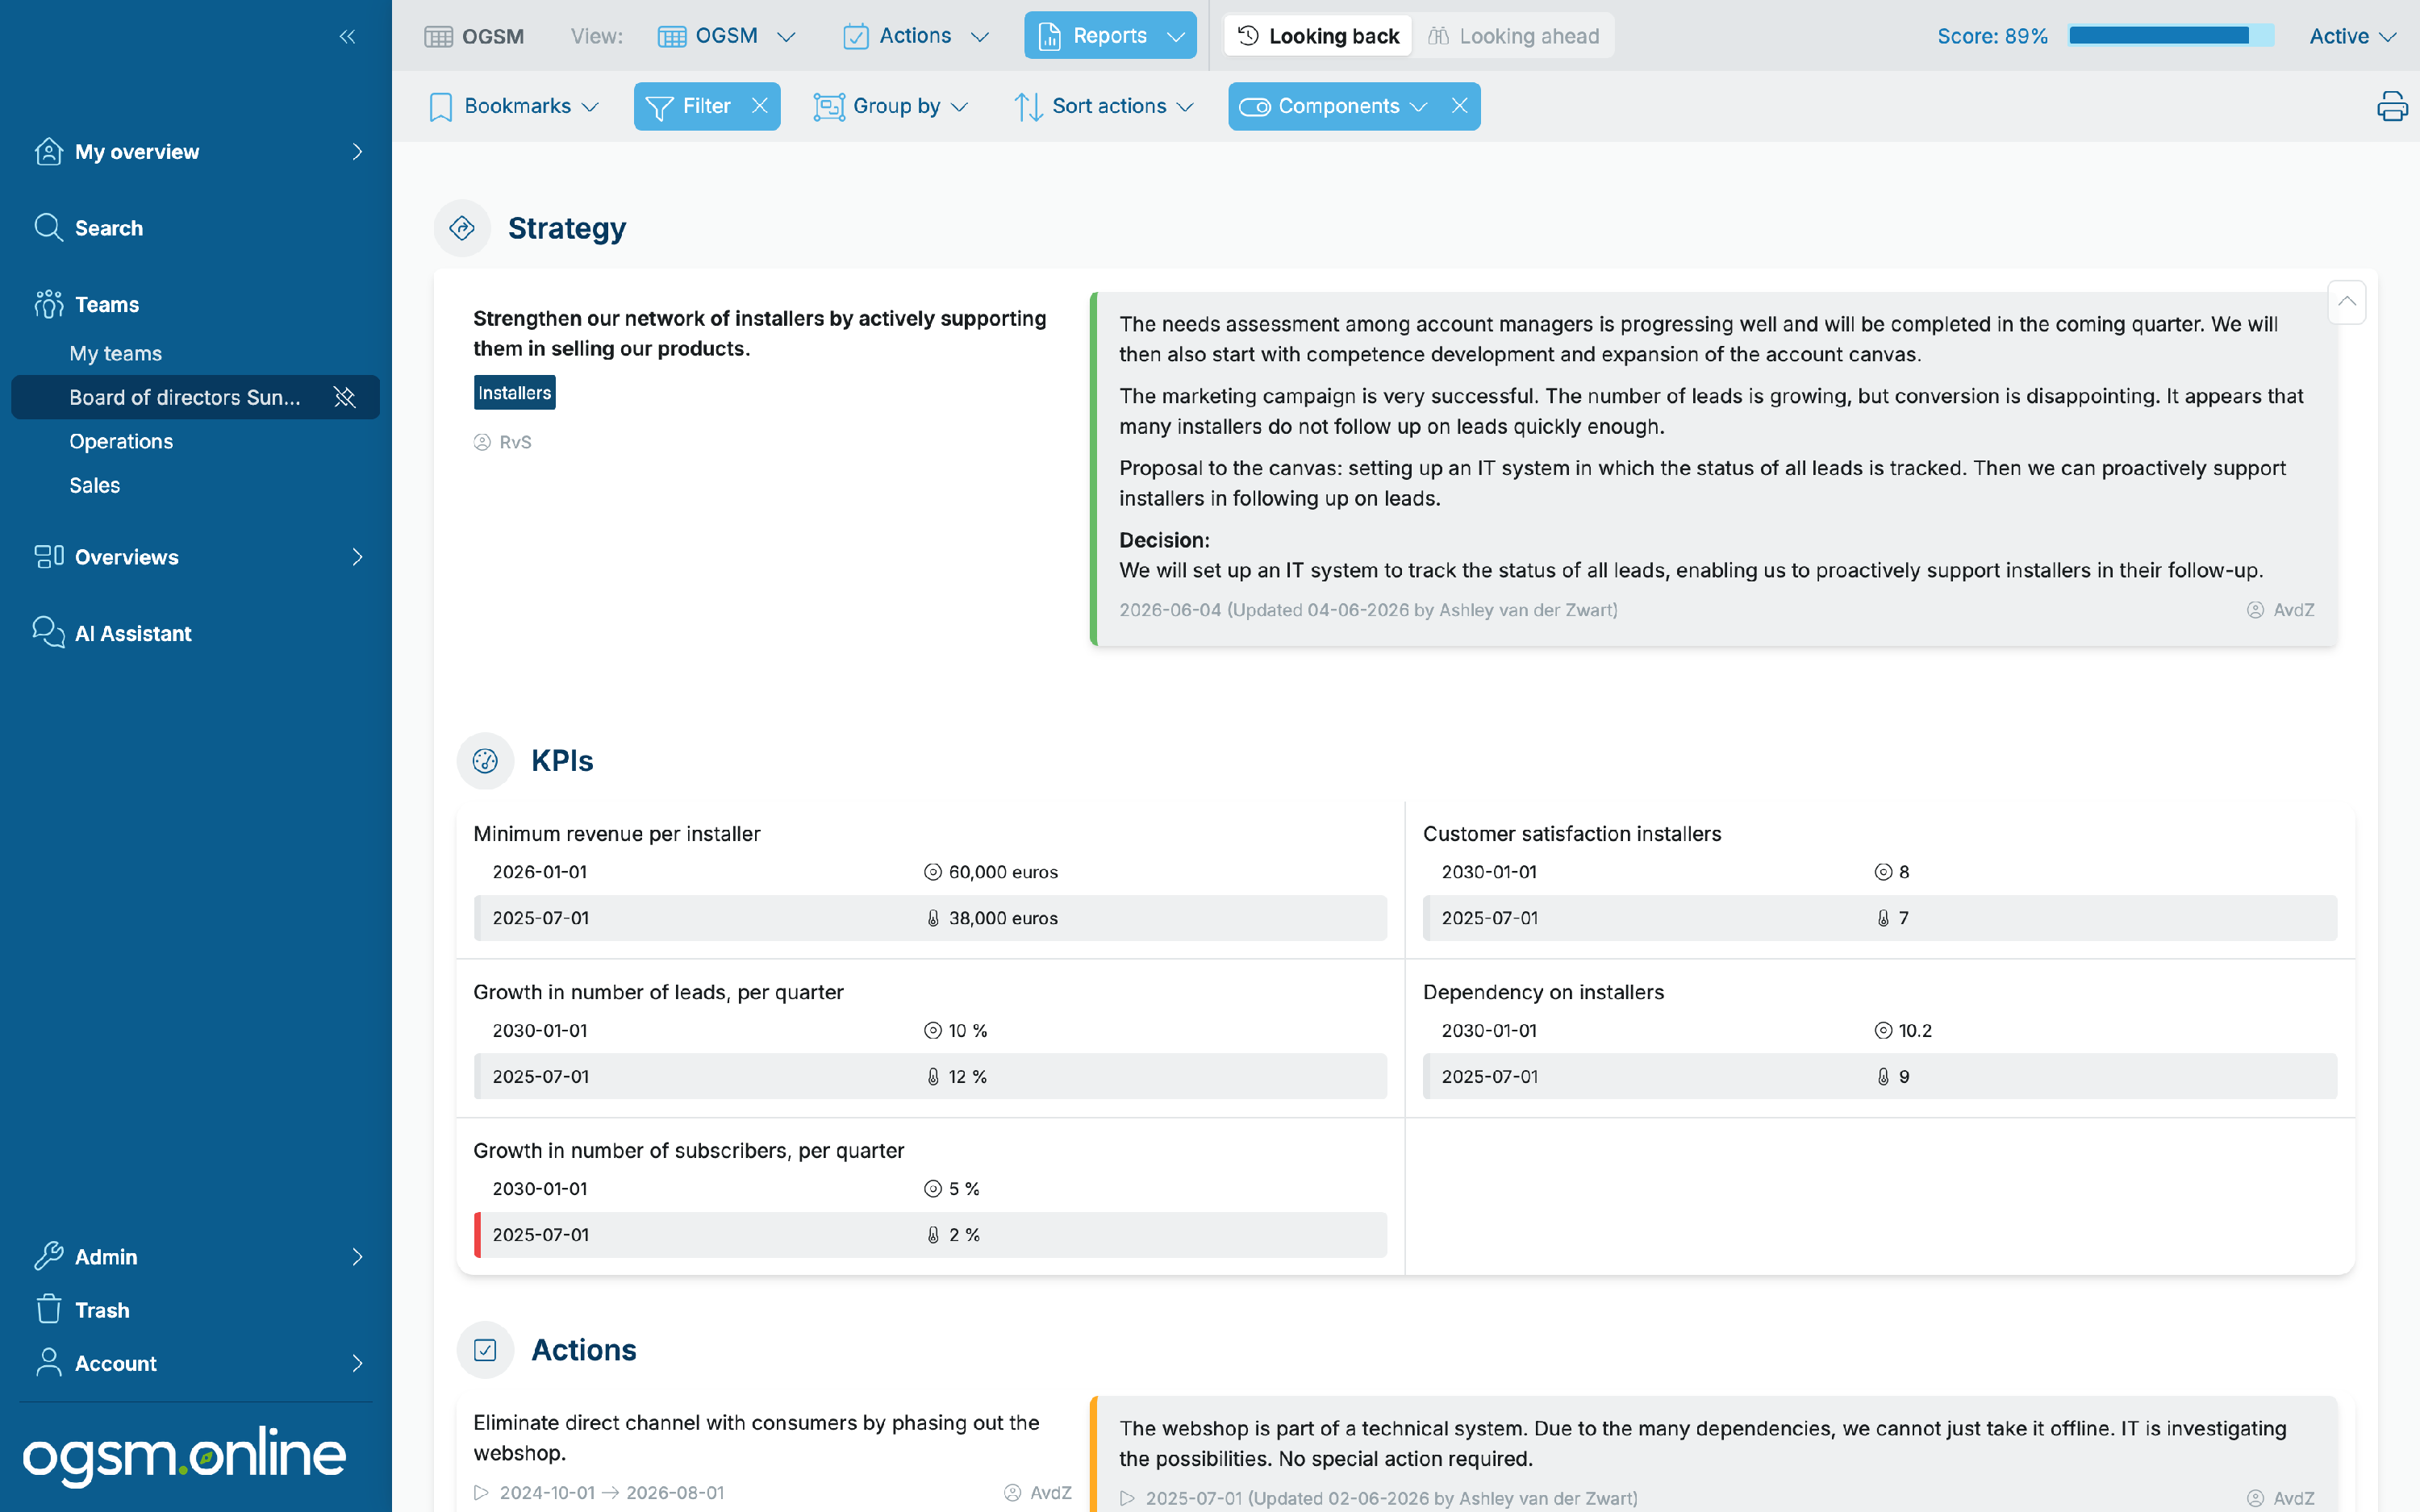This screenshot has width=2420, height=1512.
Task: Expand Admin submenu arrow
Action: pyautogui.click(x=357, y=1257)
